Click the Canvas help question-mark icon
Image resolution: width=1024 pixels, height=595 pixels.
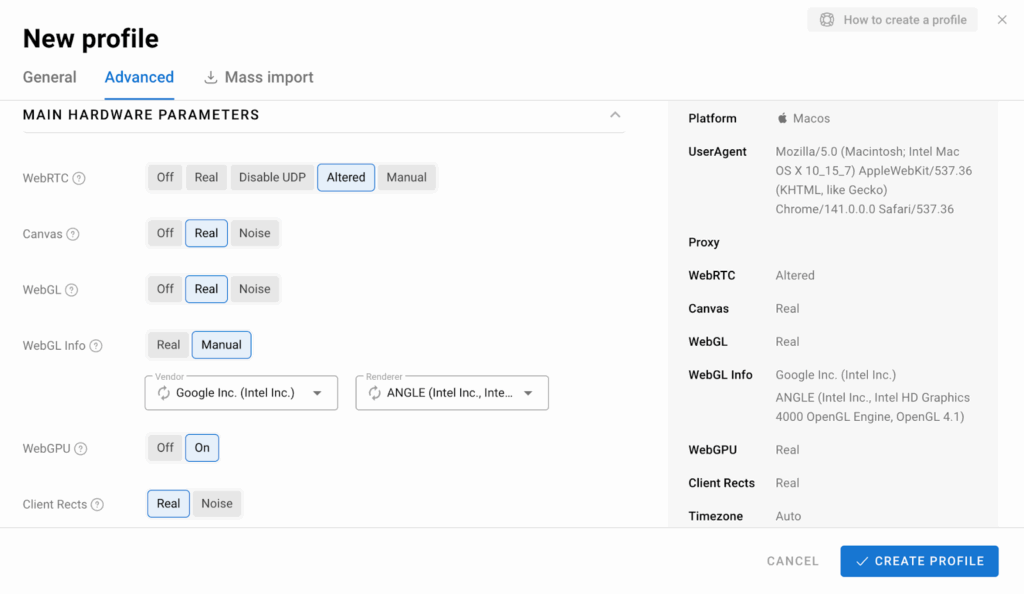(x=72, y=234)
